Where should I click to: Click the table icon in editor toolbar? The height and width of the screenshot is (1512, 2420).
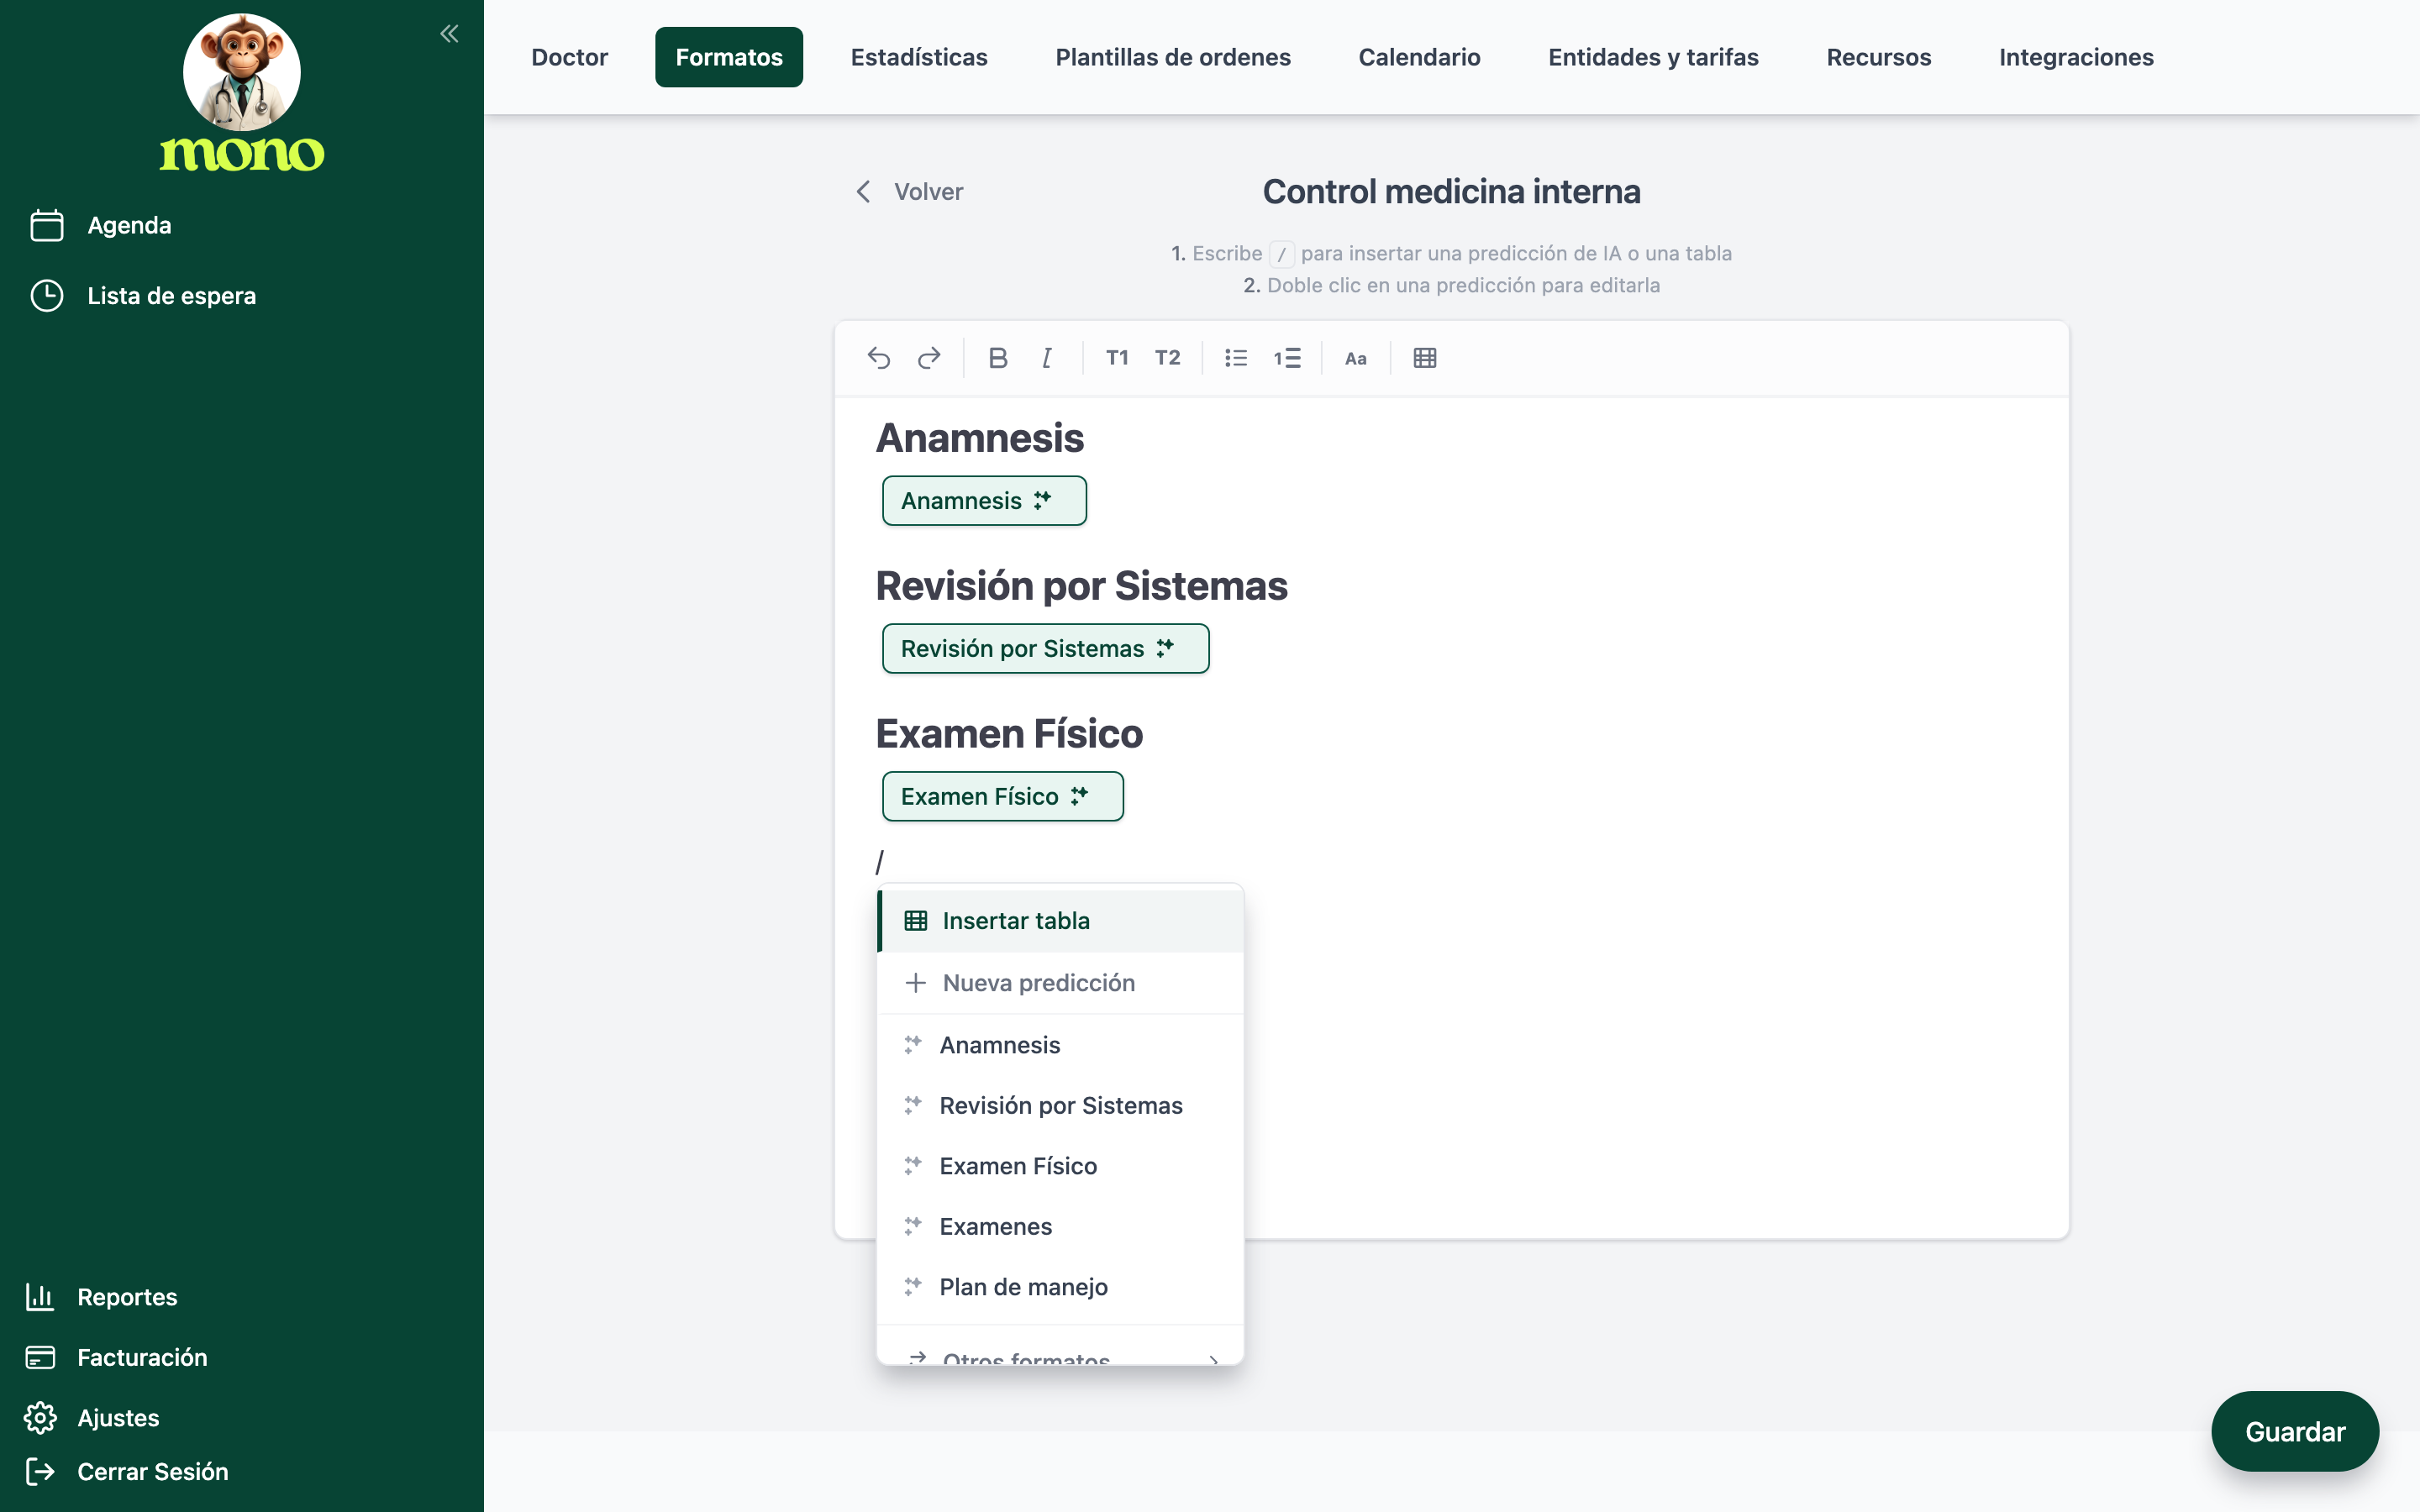(x=1425, y=358)
